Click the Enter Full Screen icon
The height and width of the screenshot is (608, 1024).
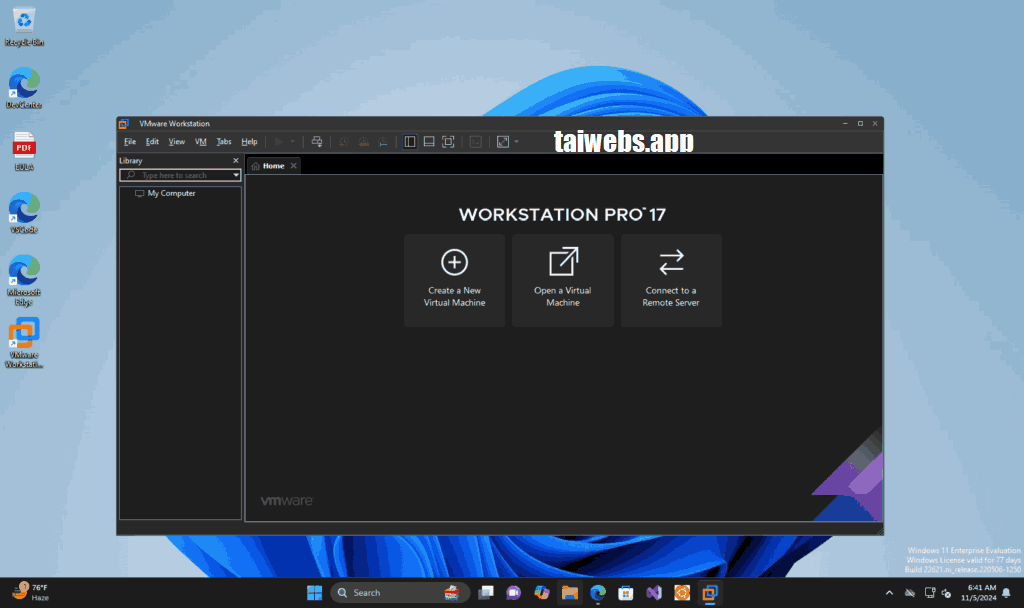[448, 142]
